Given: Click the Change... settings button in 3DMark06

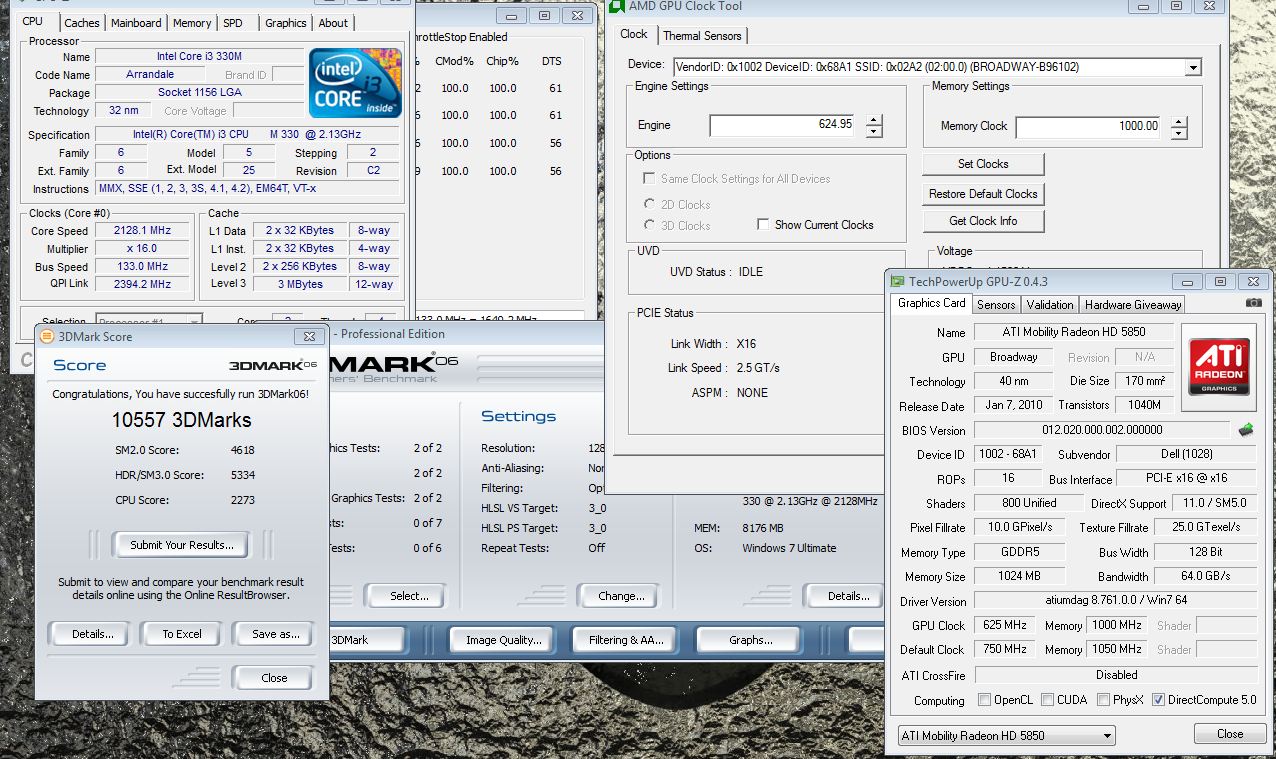Looking at the screenshot, I should click(x=621, y=596).
